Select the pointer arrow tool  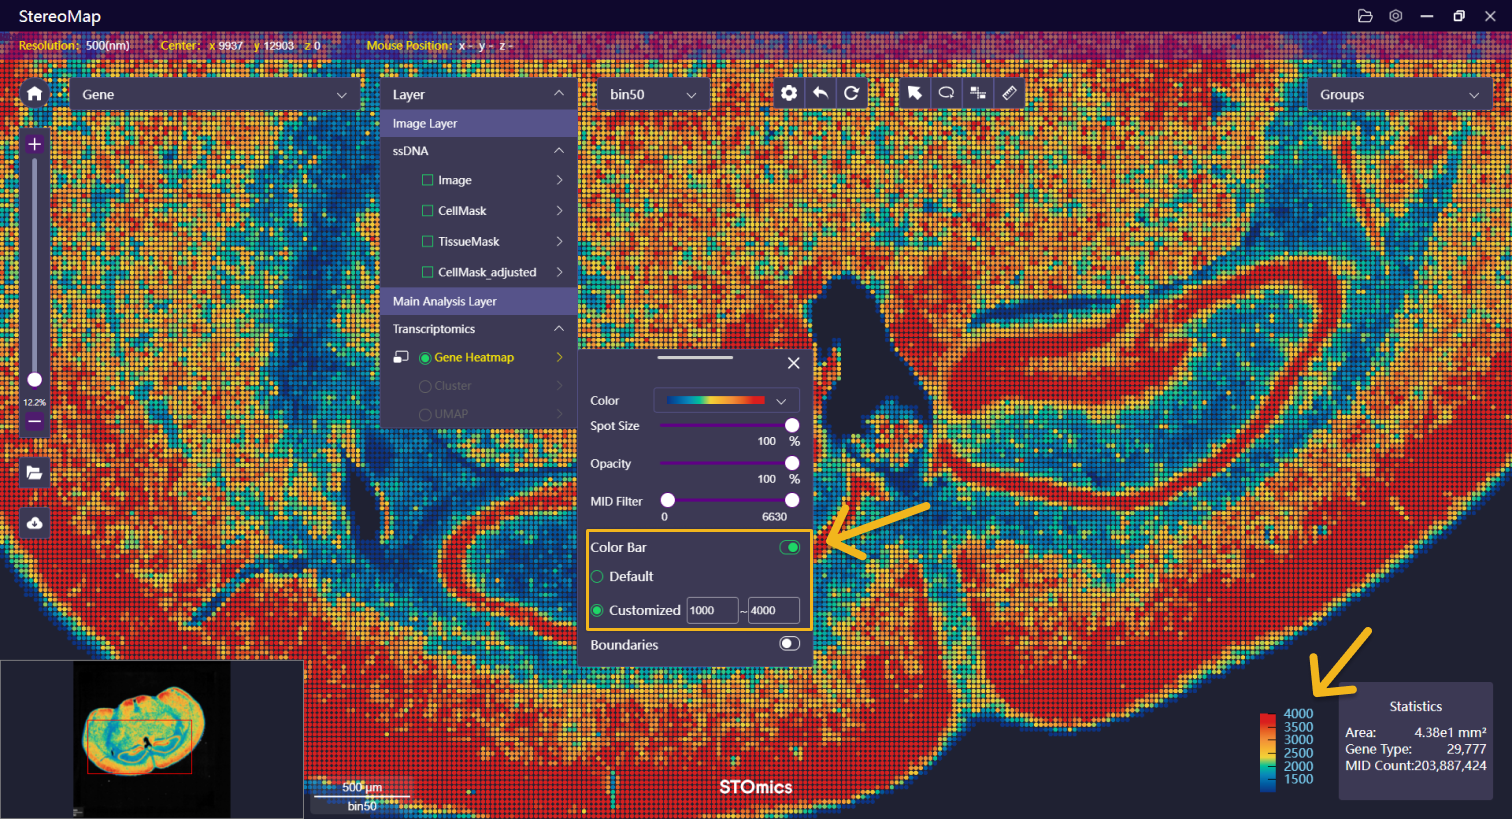914,93
